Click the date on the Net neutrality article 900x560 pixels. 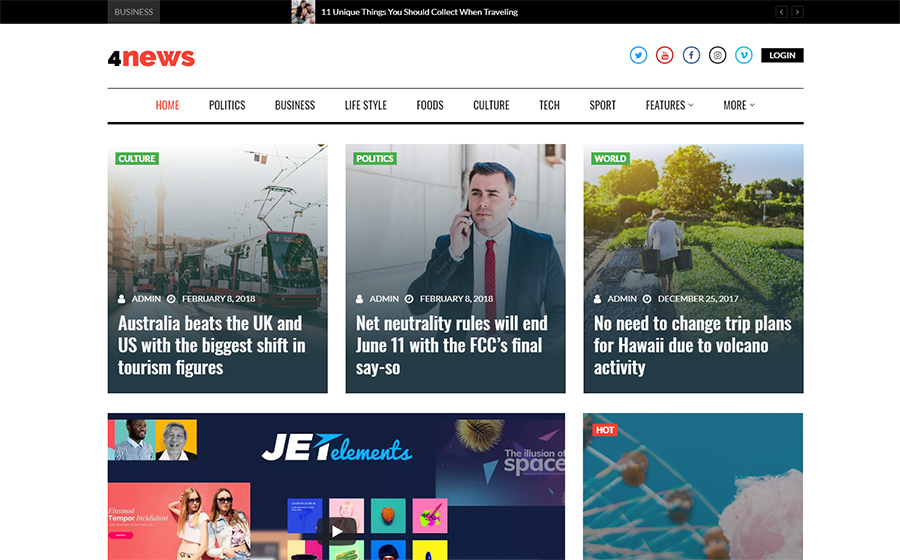click(456, 299)
